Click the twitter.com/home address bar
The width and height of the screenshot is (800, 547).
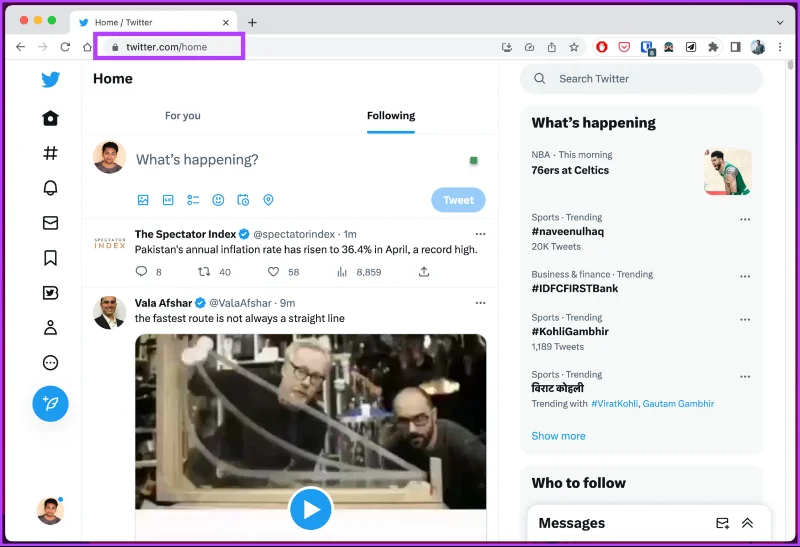(x=169, y=47)
